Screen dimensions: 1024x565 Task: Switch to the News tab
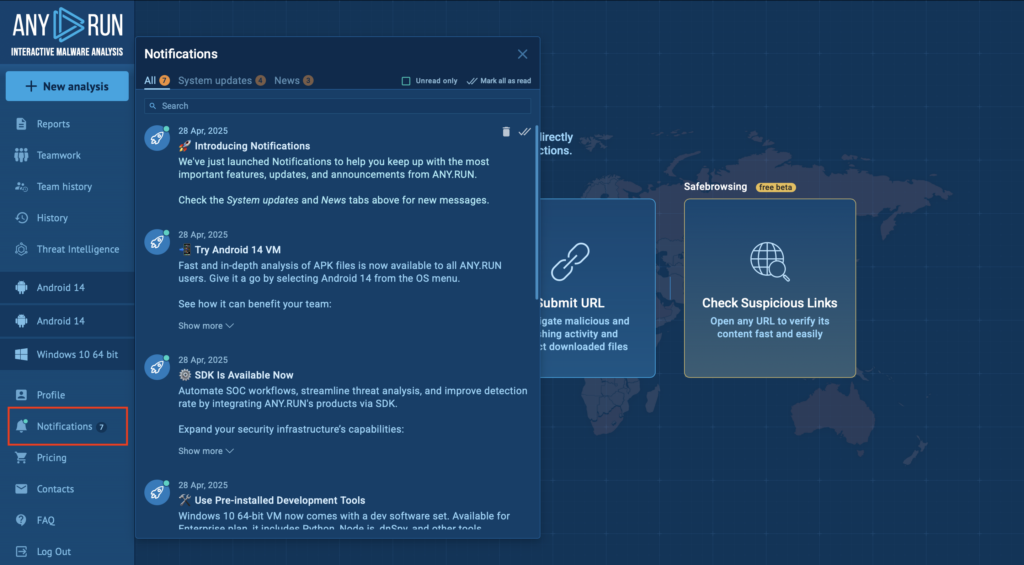(287, 80)
